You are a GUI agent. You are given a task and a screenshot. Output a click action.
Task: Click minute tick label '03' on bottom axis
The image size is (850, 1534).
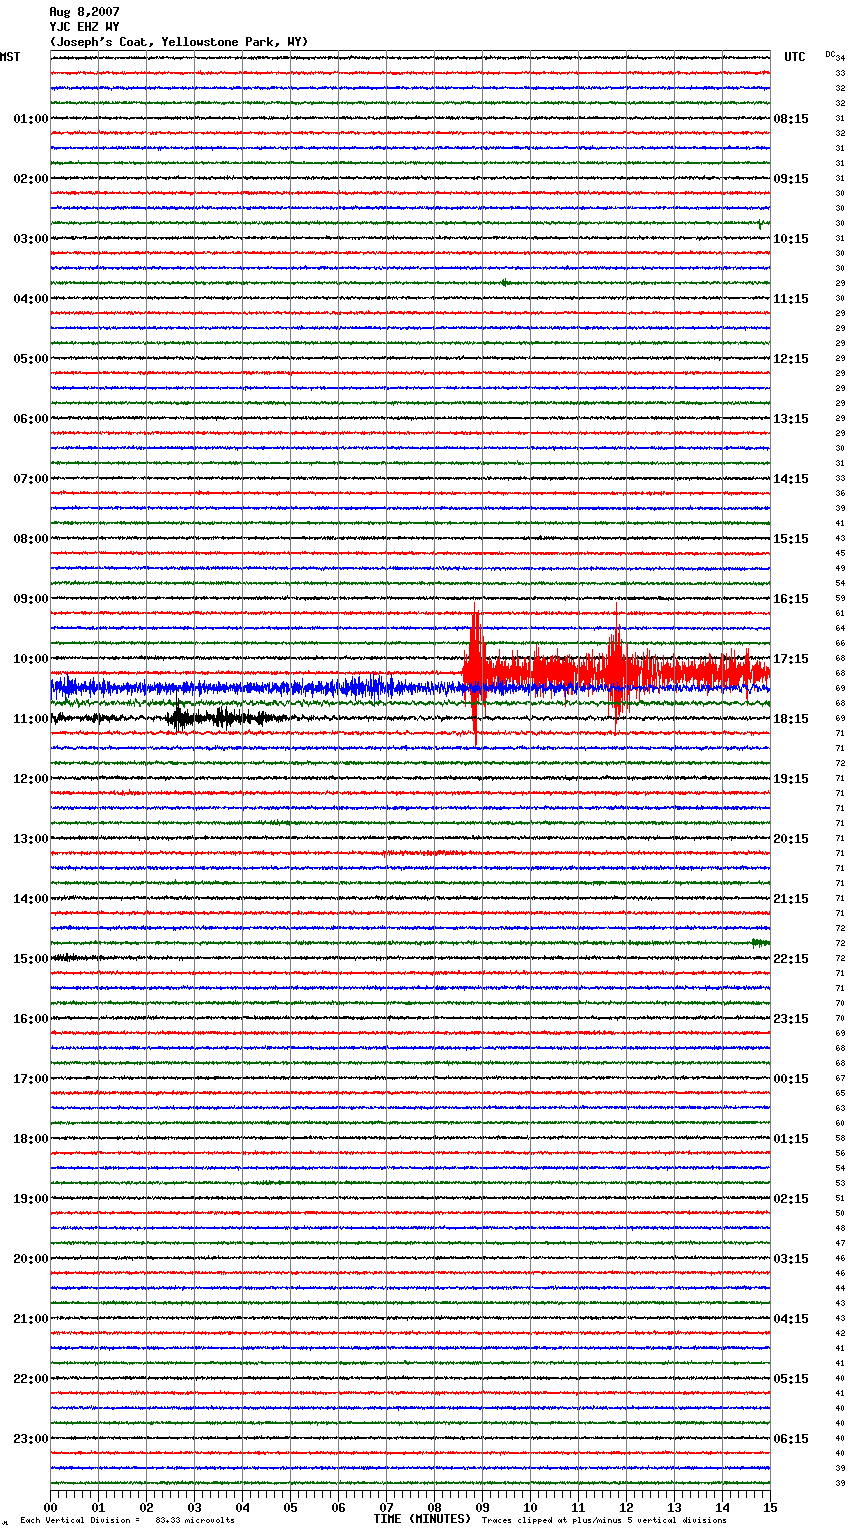[194, 1507]
